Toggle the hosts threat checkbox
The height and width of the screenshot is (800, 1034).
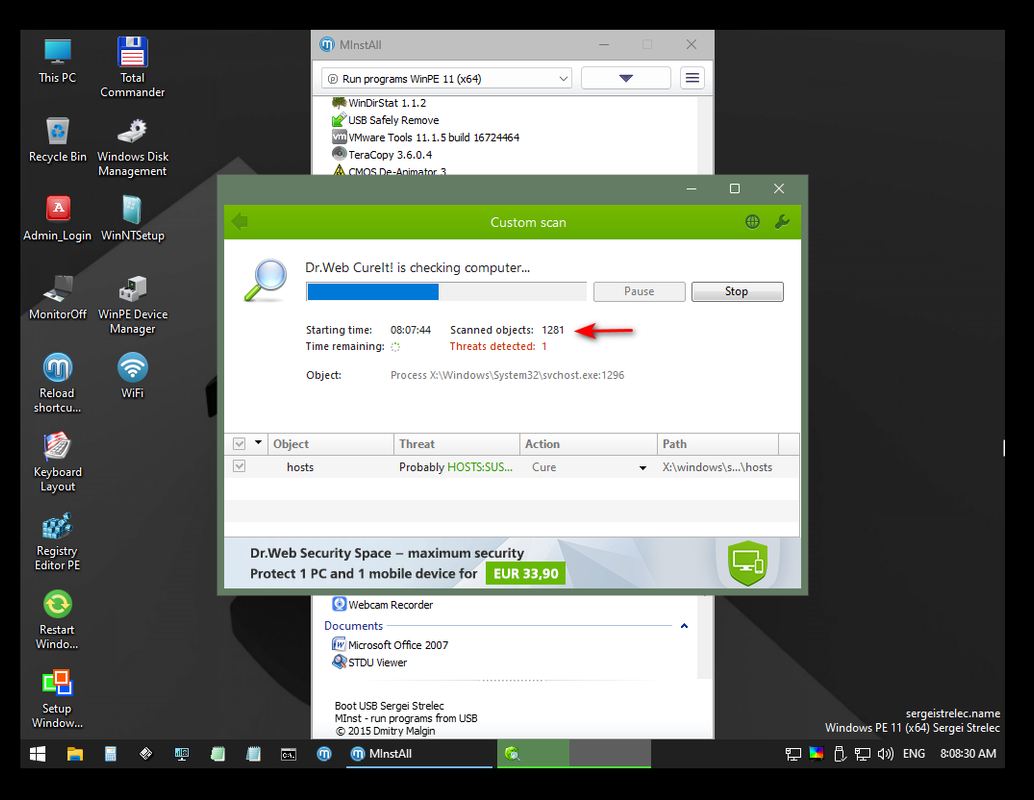(x=239, y=466)
